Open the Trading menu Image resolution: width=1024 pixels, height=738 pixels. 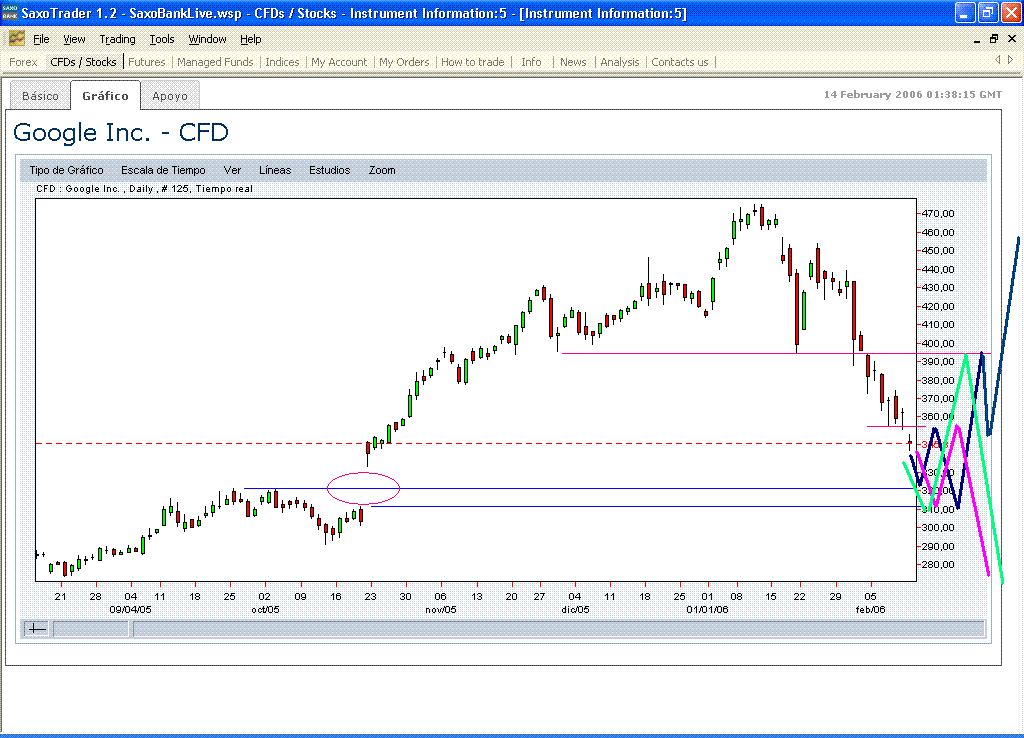tap(118, 39)
